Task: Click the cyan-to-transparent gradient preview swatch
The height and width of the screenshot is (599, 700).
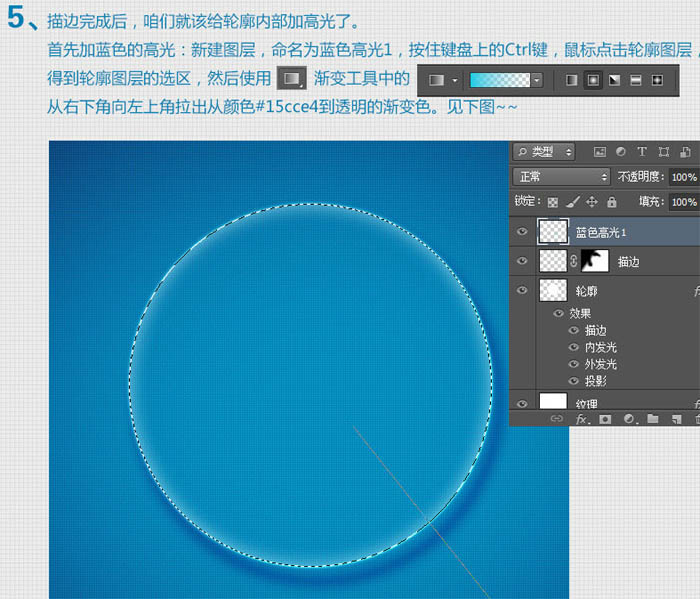Action: click(x=500, y=80)
